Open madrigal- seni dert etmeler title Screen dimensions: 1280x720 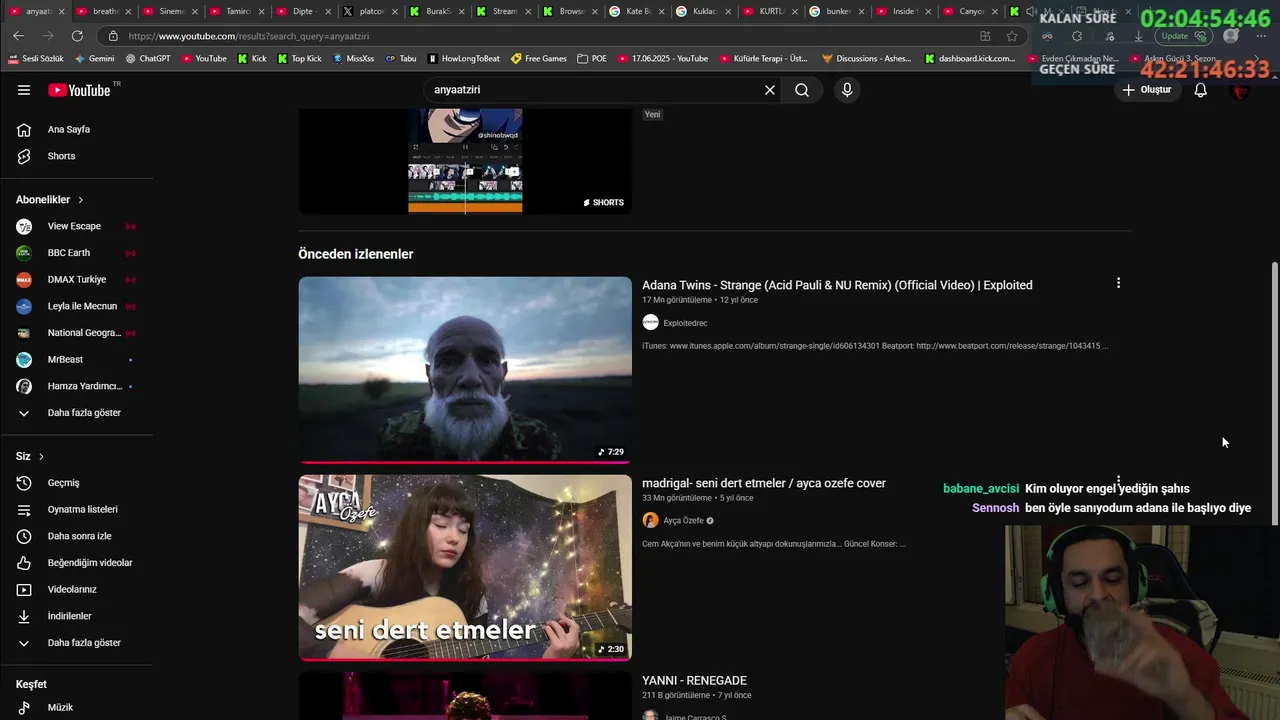764,483
